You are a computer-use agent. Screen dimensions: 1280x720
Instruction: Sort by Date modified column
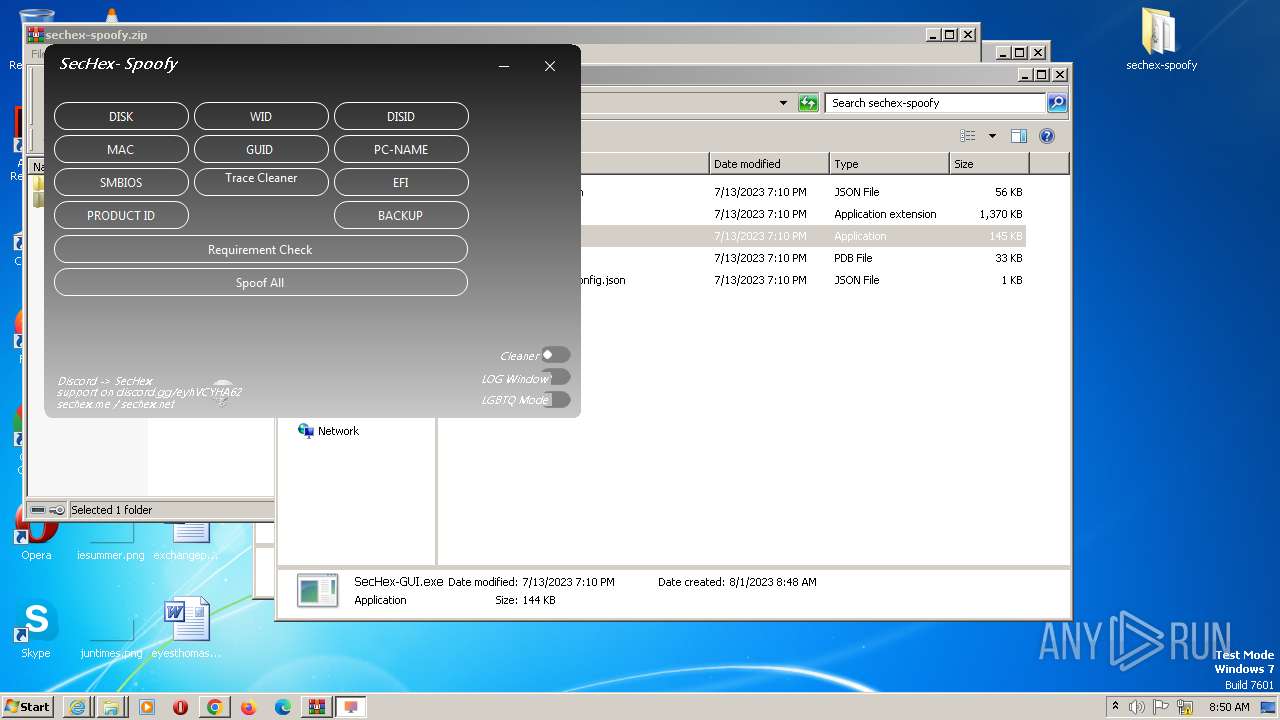pyautogui.click(x=769, y=164)
